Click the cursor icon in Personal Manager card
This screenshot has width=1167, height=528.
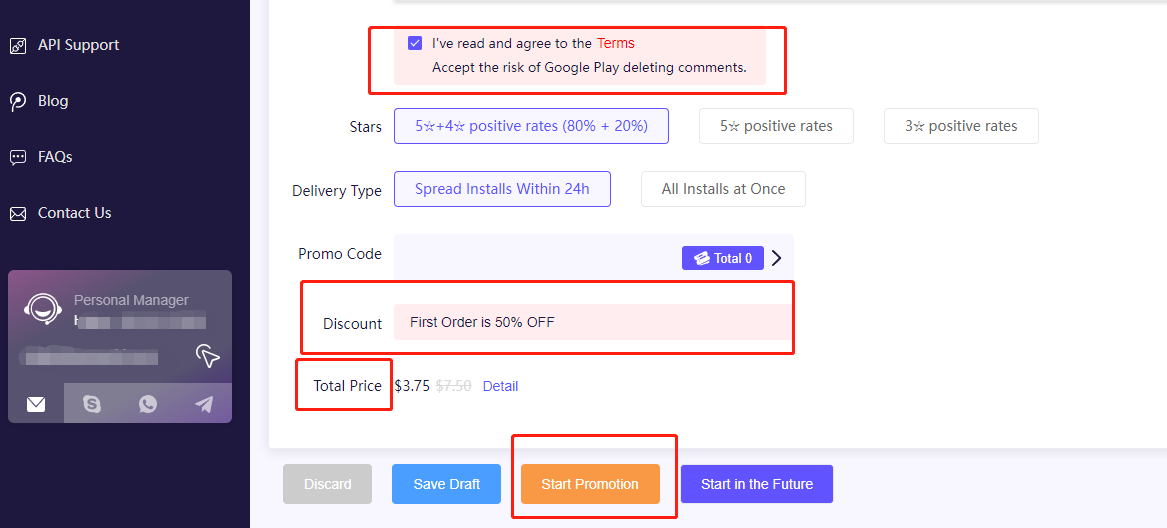(208, 356)
